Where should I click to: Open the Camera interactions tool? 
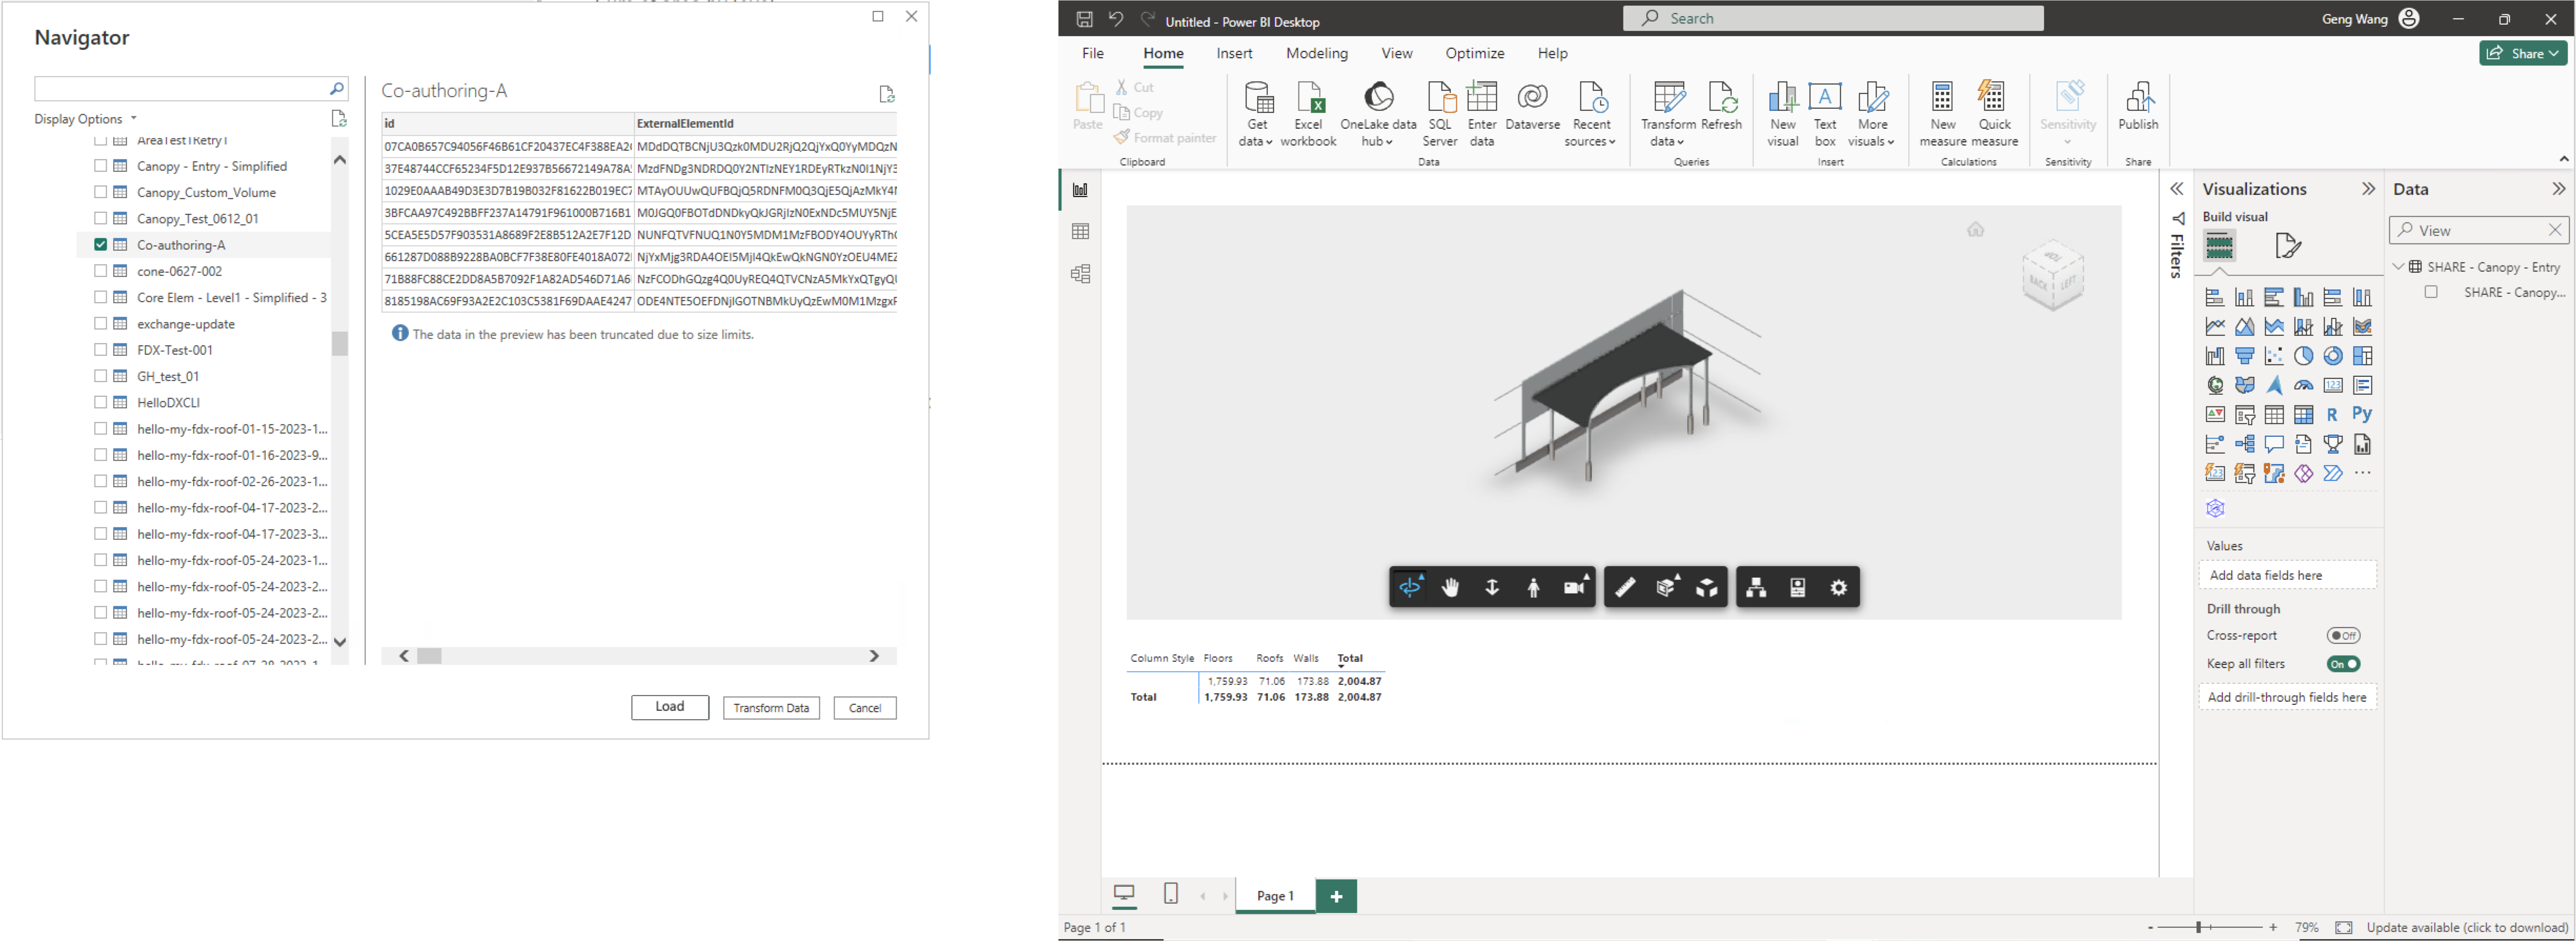(1575, 587)
